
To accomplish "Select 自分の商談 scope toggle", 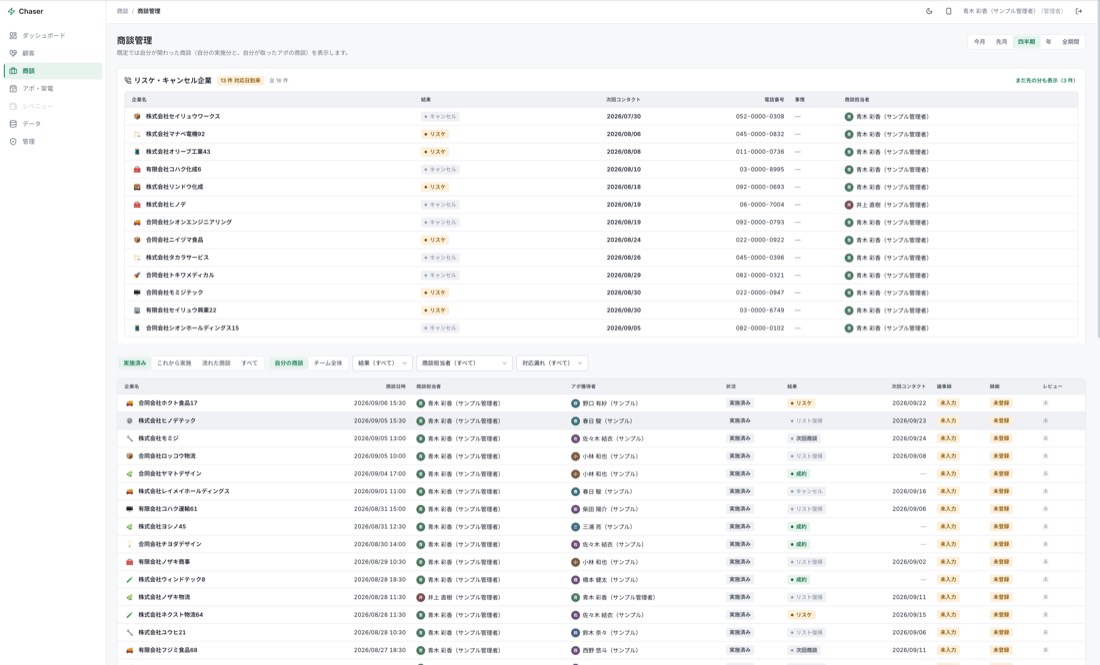I will [x=288, y=363].
